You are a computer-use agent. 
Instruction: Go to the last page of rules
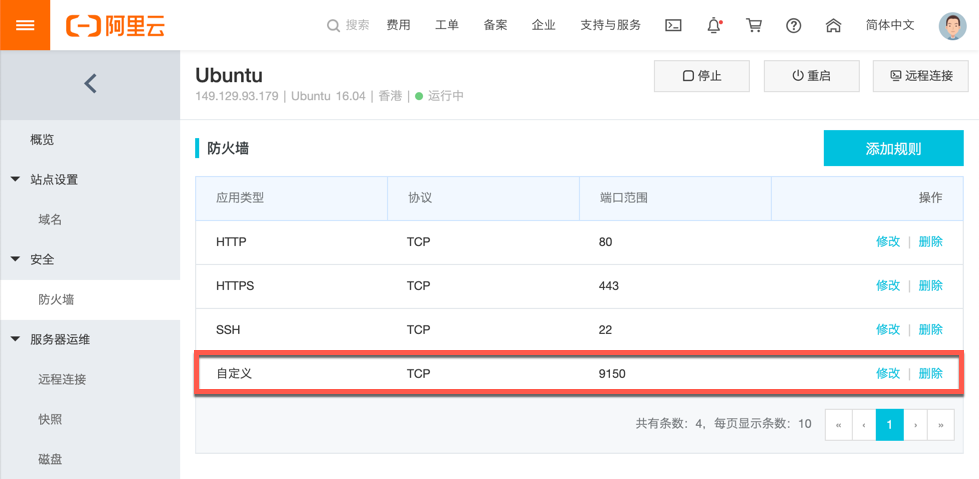pos(940,425)
